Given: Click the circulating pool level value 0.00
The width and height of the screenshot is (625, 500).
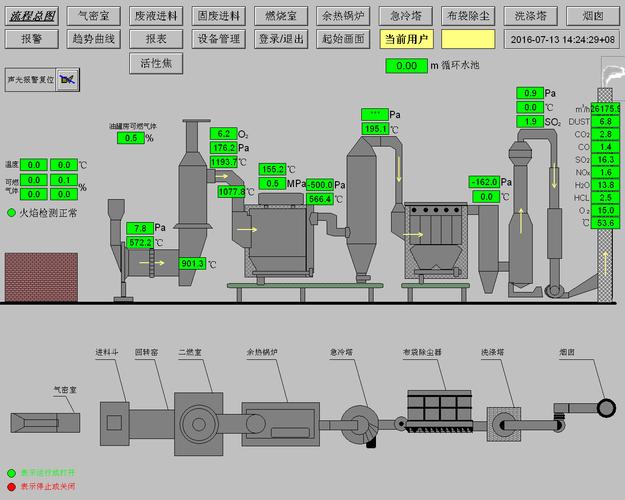Looking at the screenshot, I should click(407, 66).
